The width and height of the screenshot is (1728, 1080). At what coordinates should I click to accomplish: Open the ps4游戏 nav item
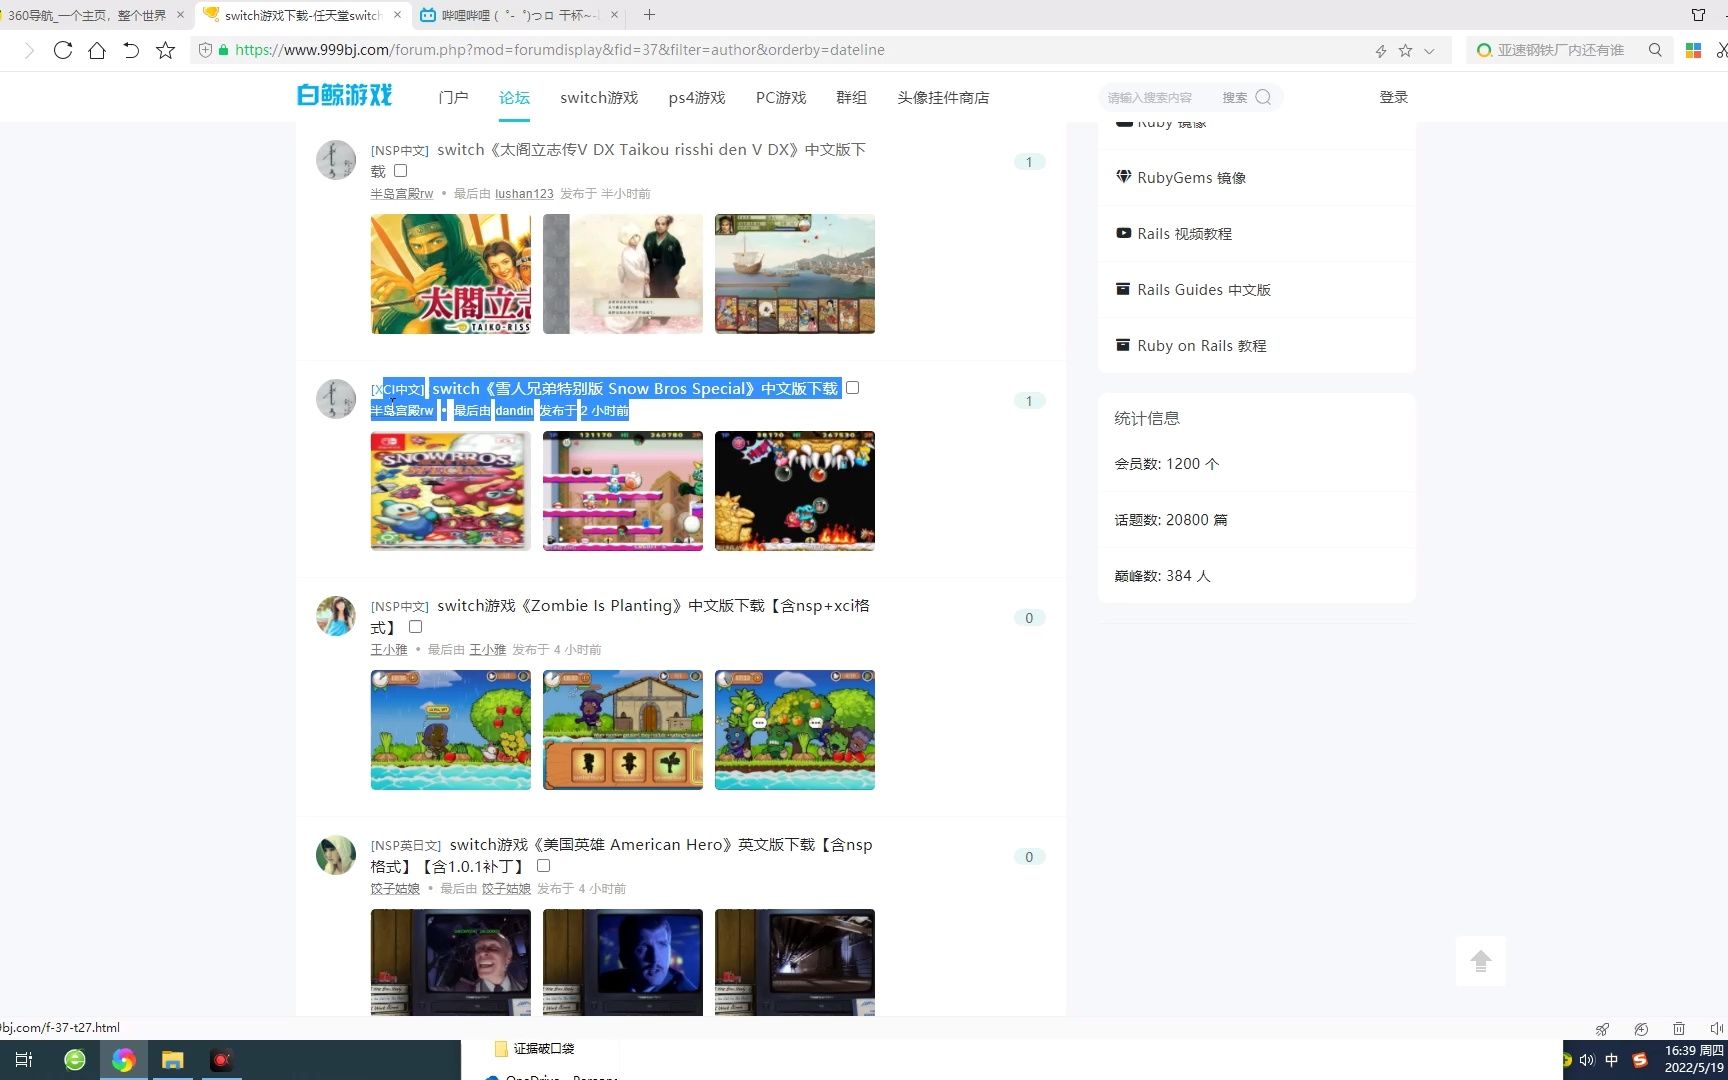tap(697, 97)
